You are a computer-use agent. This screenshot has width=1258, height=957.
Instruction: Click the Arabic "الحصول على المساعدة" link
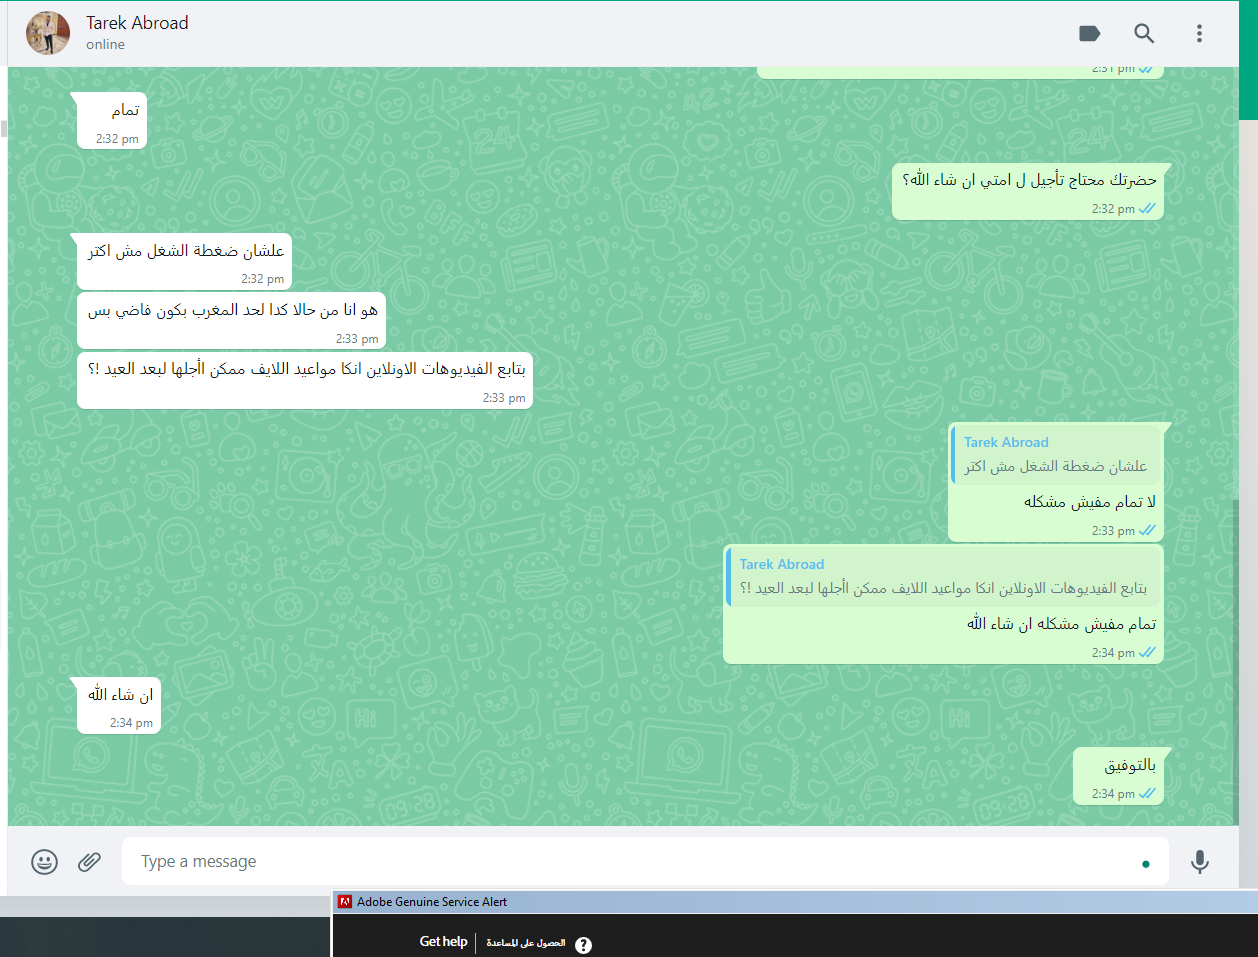tap(526, 943)
